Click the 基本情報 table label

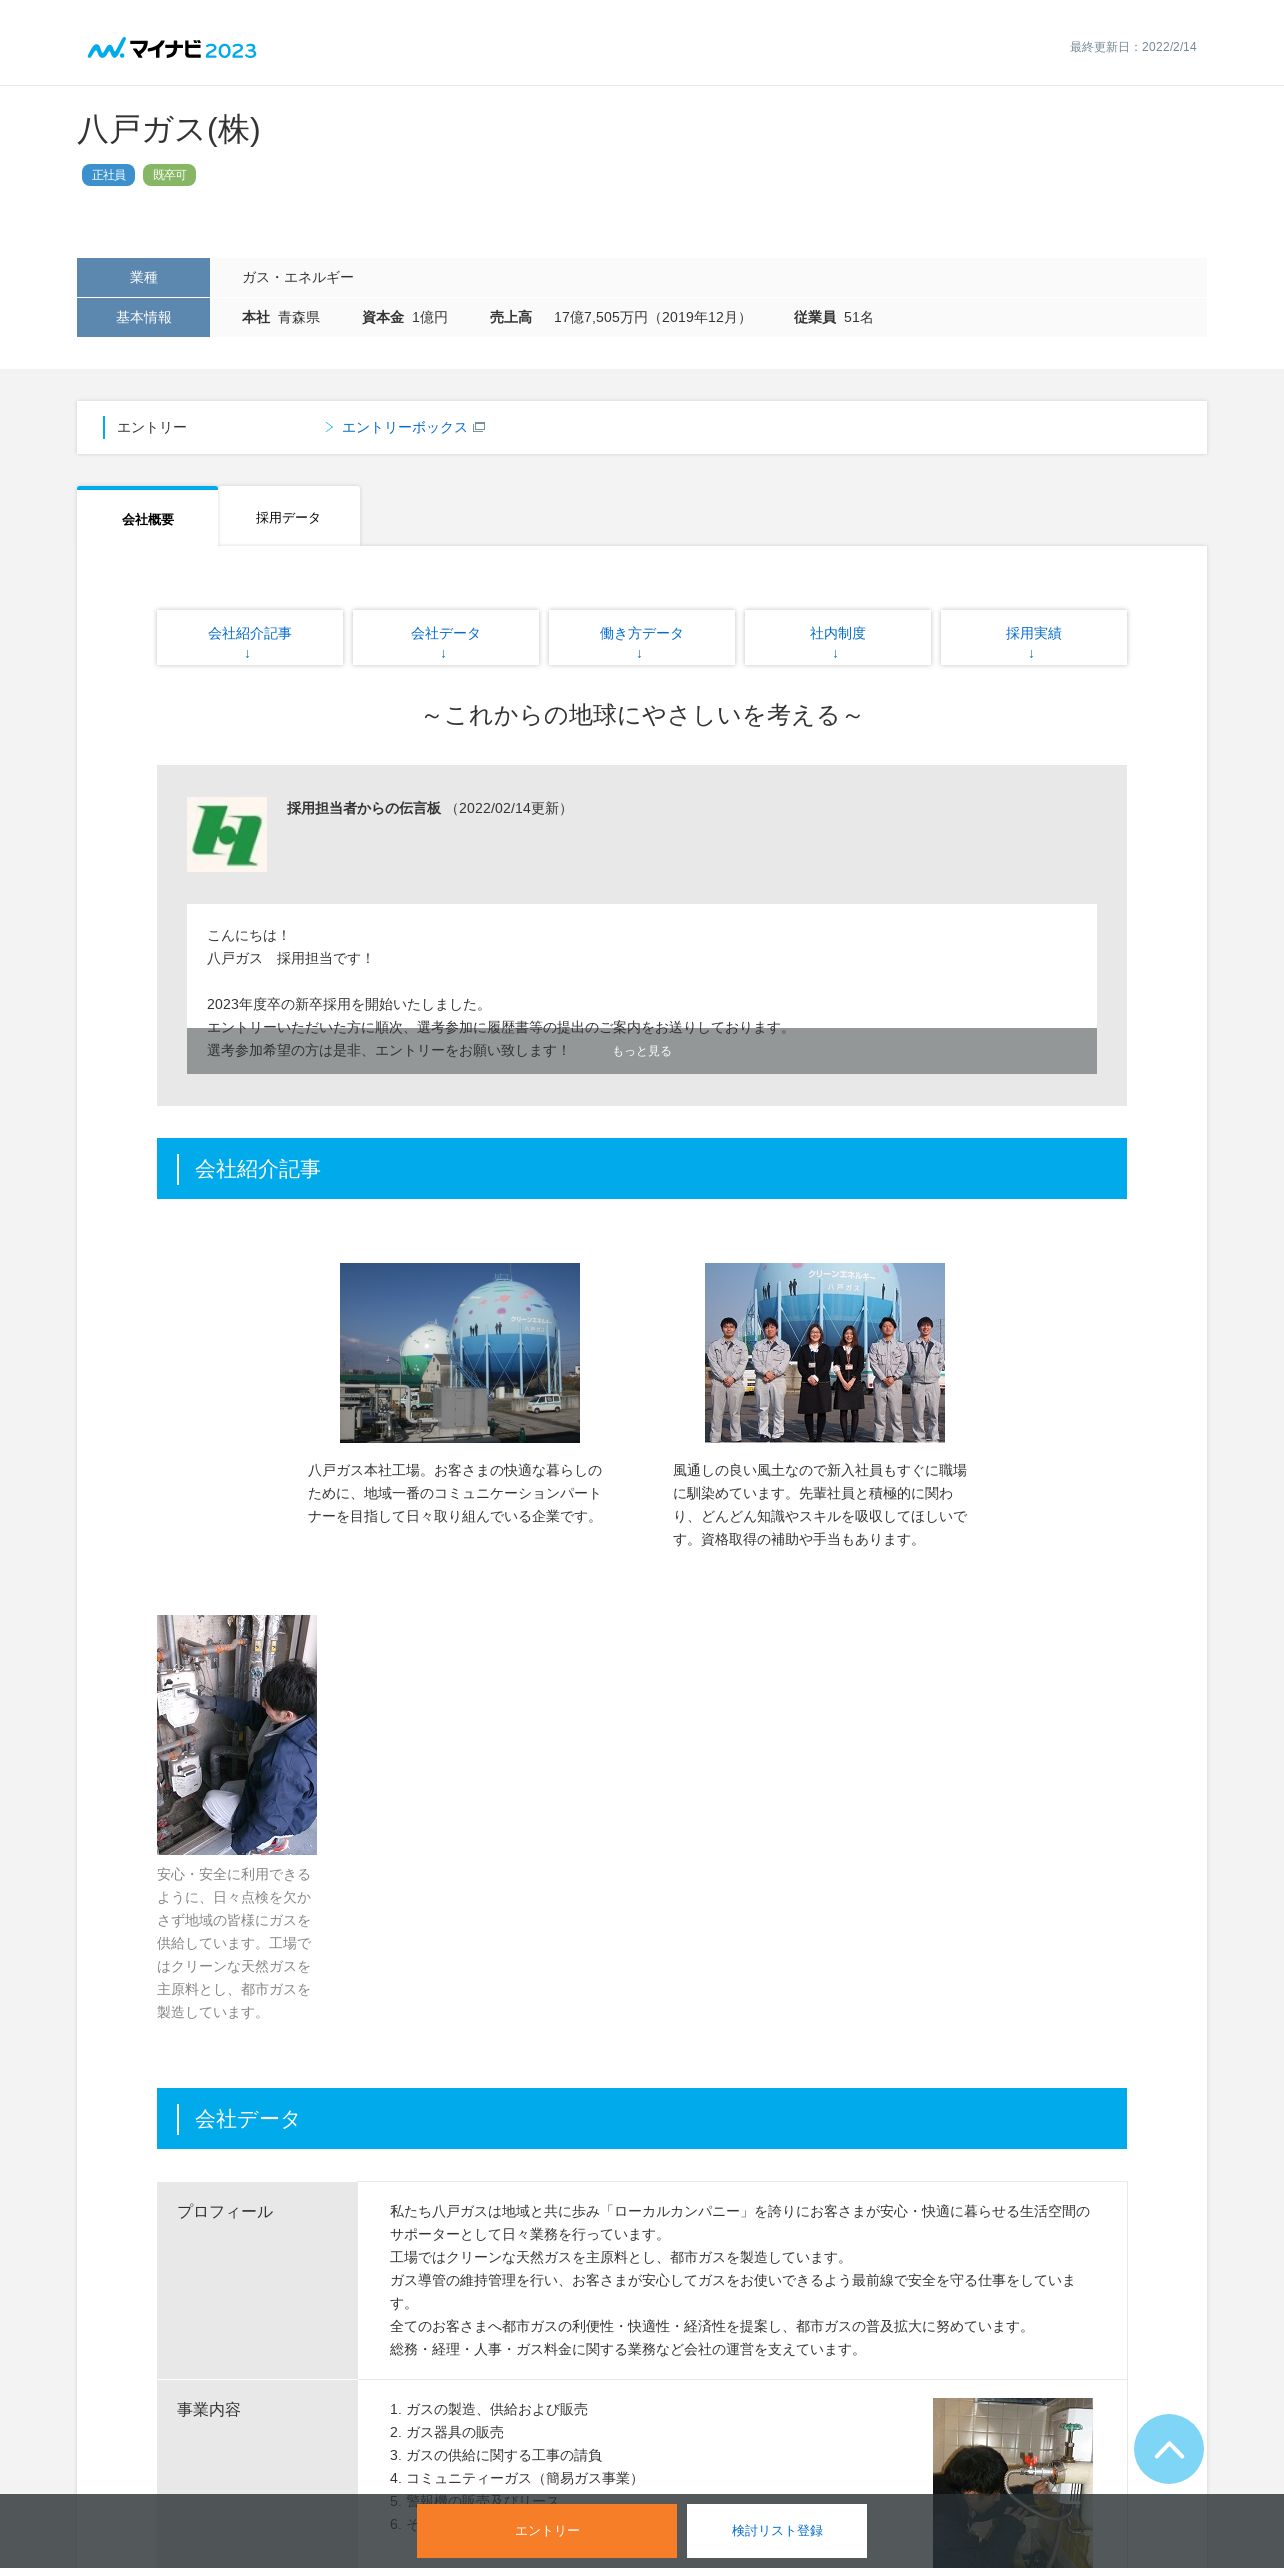coord(143,317)
